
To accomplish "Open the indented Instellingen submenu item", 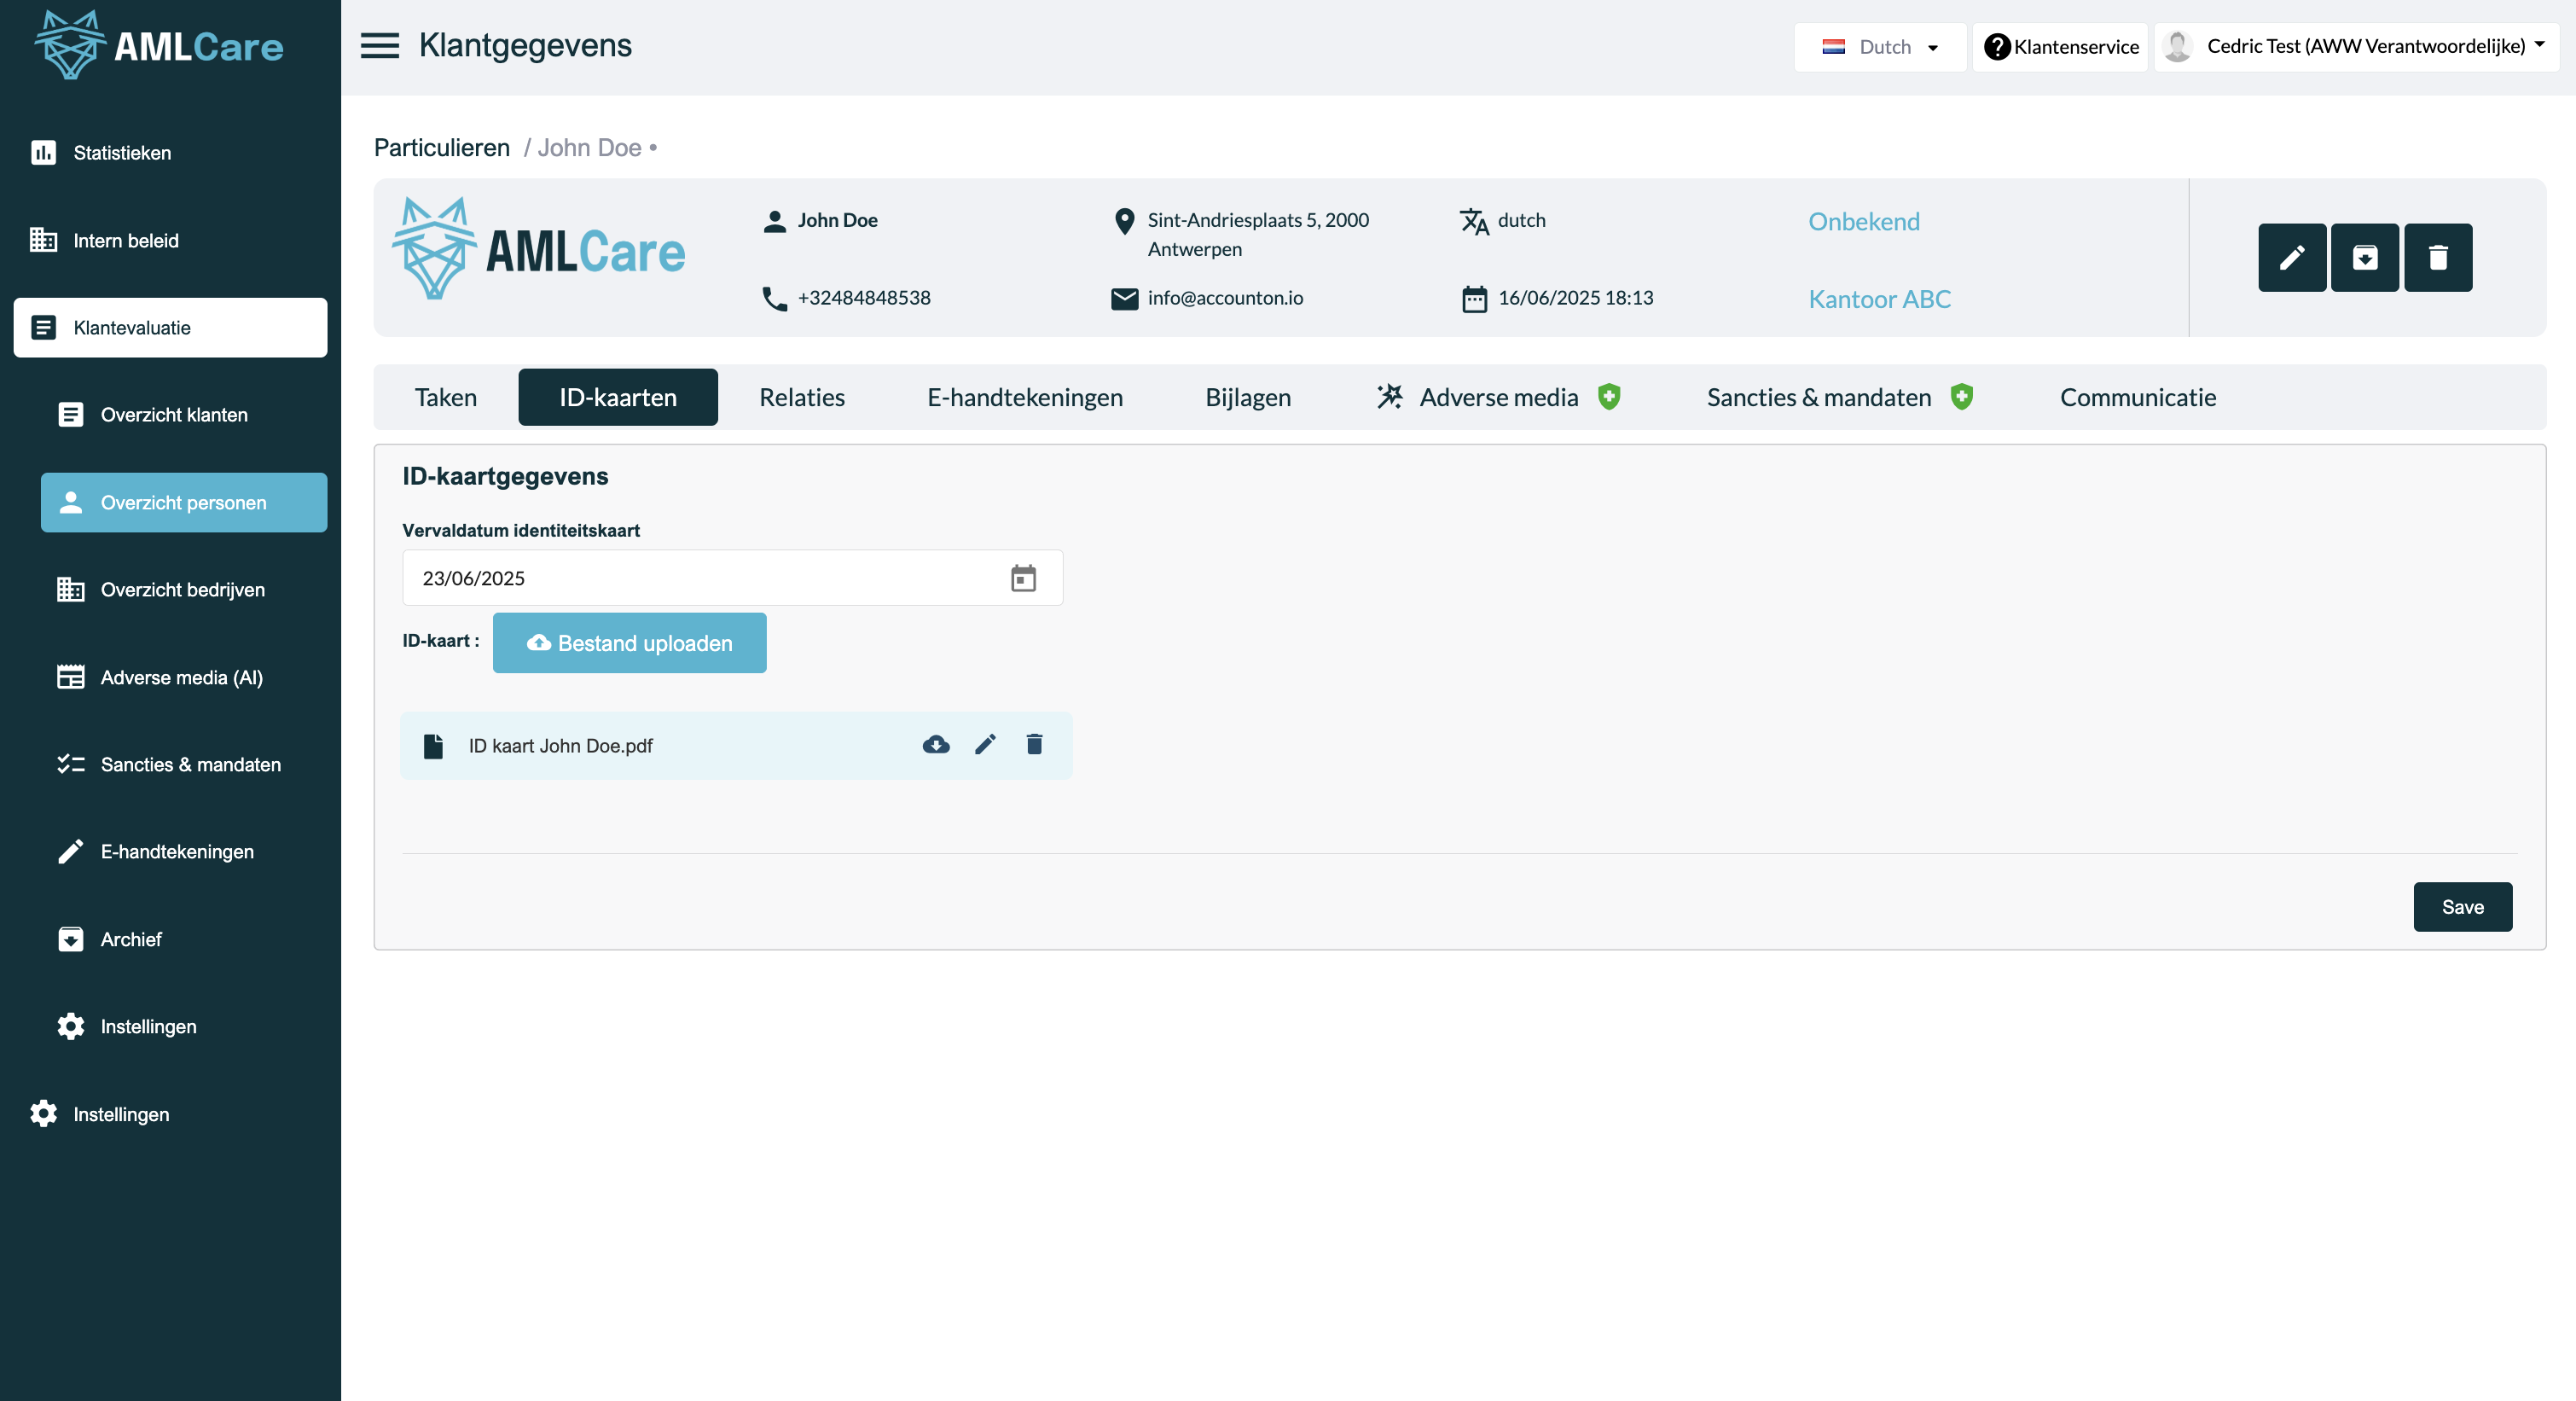I will click(x=184, y=1026).
